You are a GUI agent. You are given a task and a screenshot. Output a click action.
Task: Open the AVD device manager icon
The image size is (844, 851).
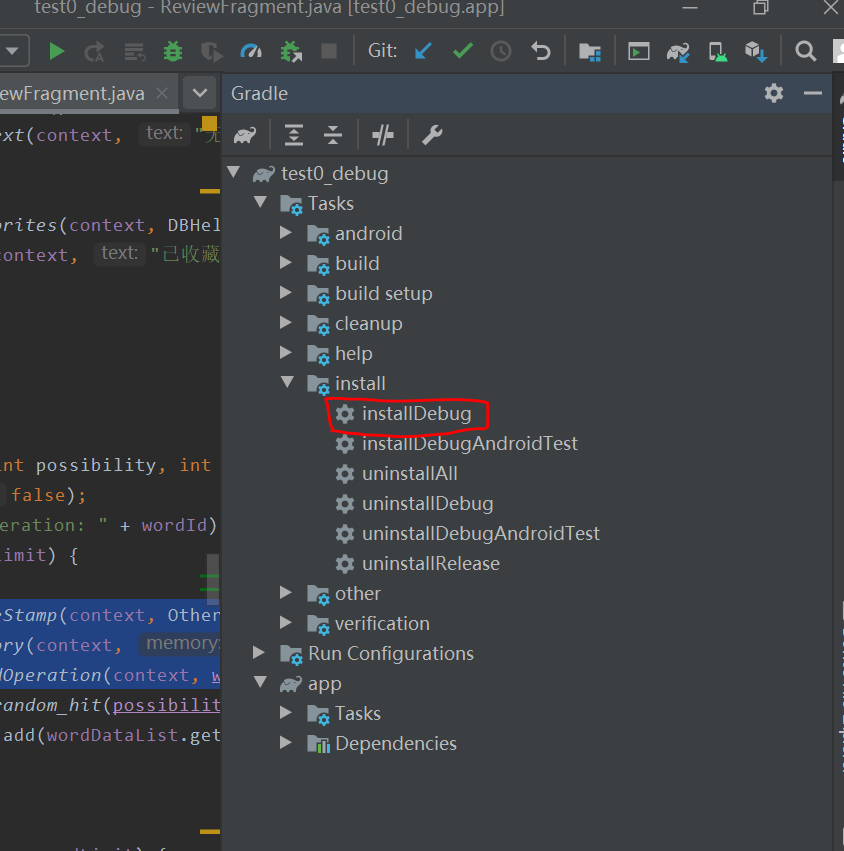718,51
